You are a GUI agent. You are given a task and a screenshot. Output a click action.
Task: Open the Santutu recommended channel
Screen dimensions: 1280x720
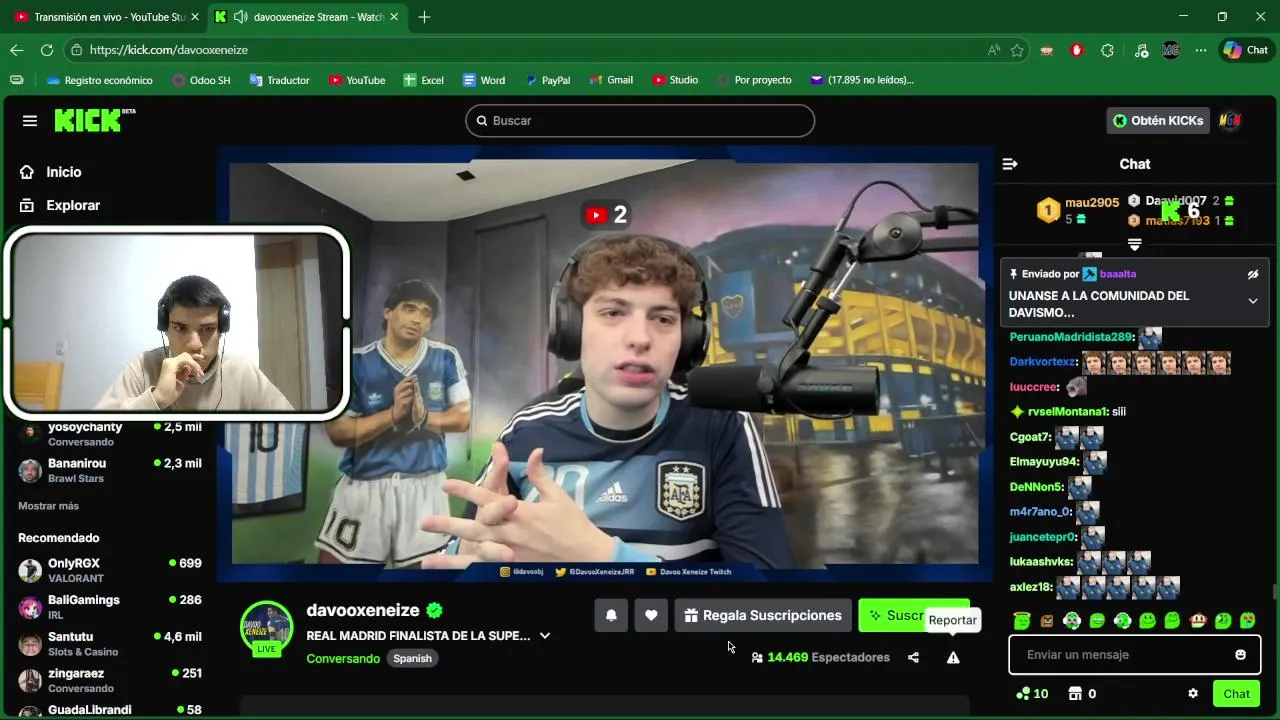pyautogui.click(x=110, y=643)
